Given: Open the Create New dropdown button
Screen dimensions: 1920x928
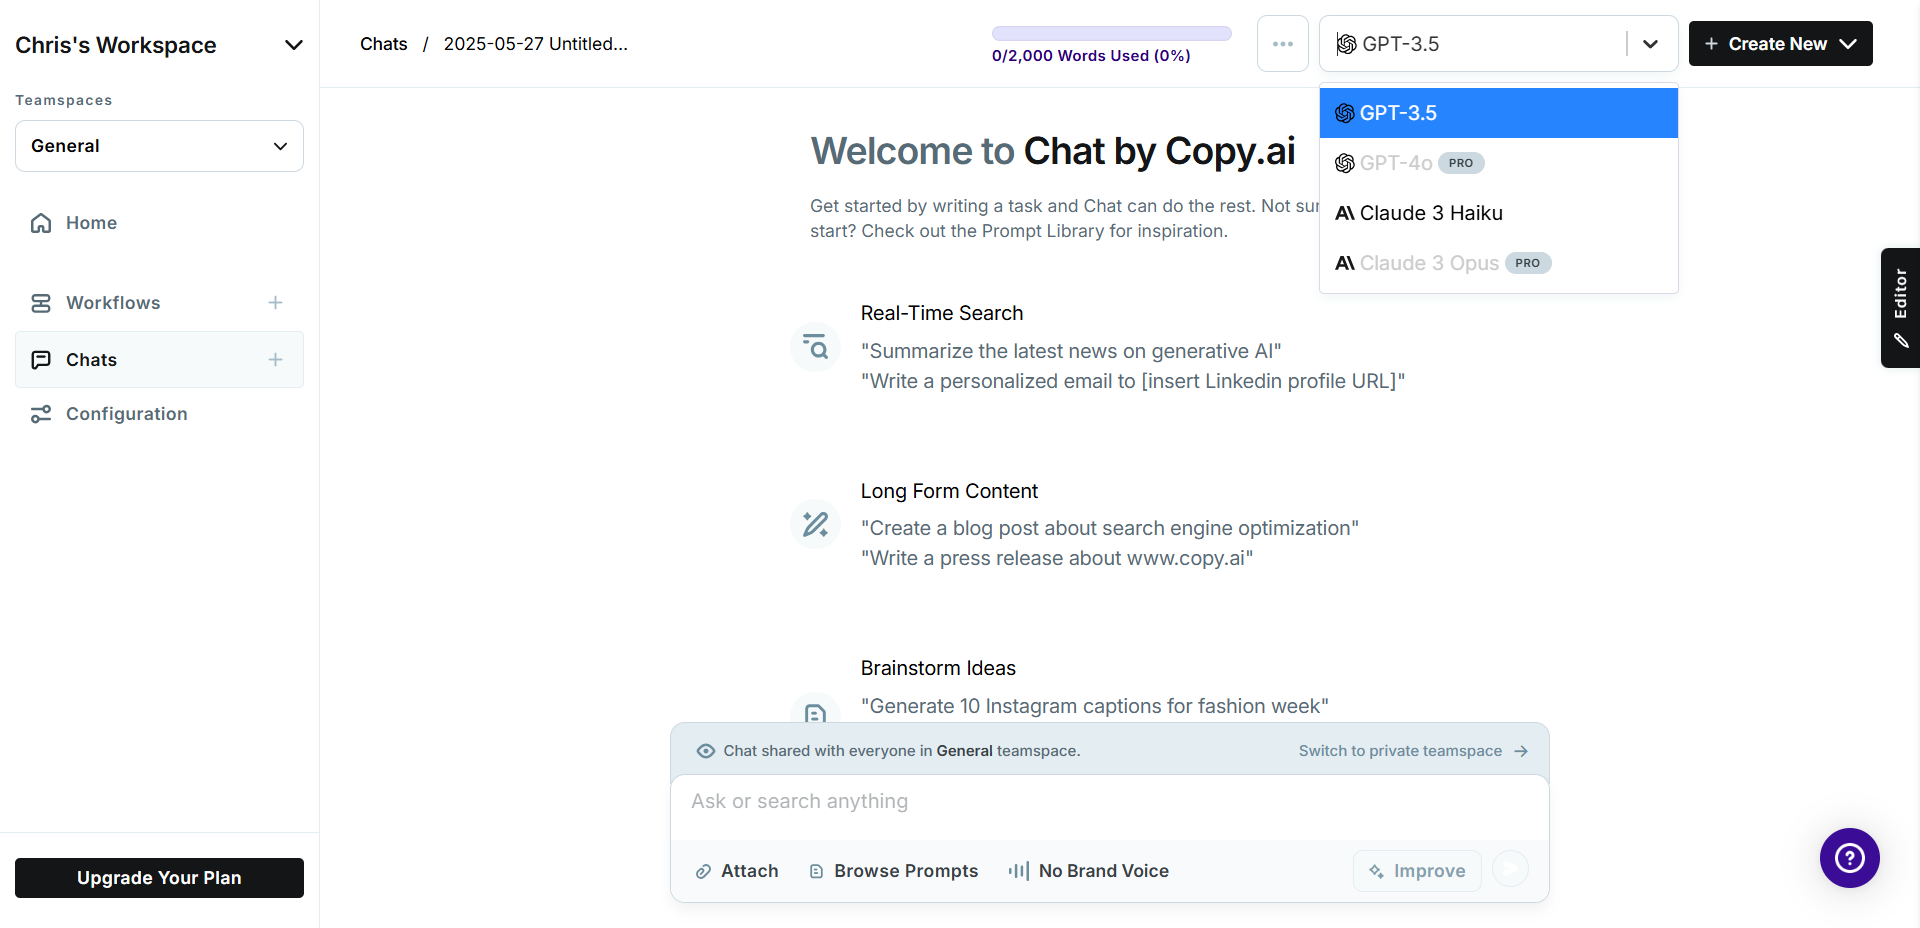Looking at the screenshot, I should 1780,44.
